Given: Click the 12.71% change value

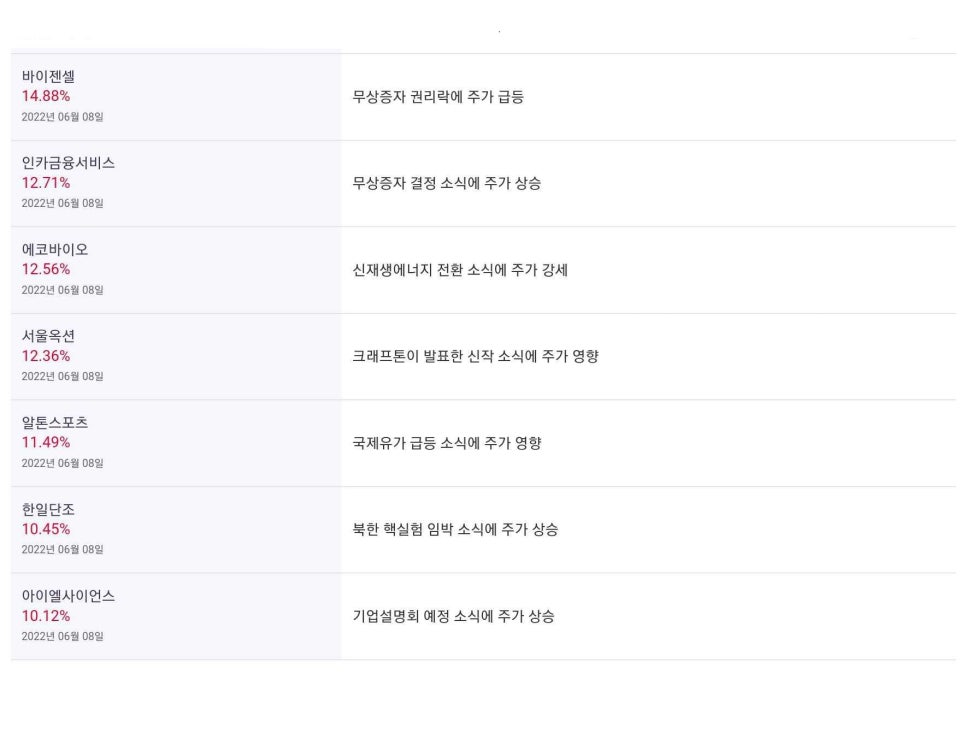Looking at the screenshot, I should 46,183.
